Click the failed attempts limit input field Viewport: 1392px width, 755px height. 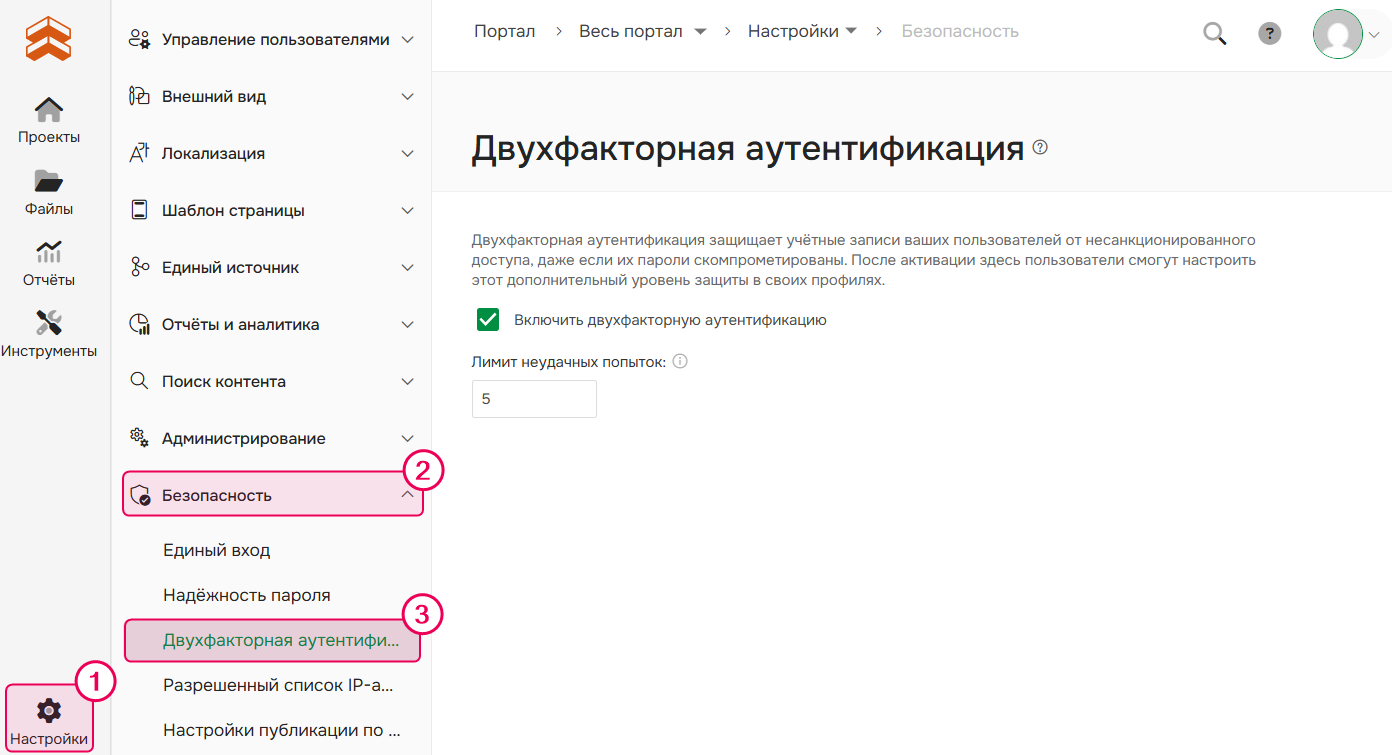pos(534,398)
